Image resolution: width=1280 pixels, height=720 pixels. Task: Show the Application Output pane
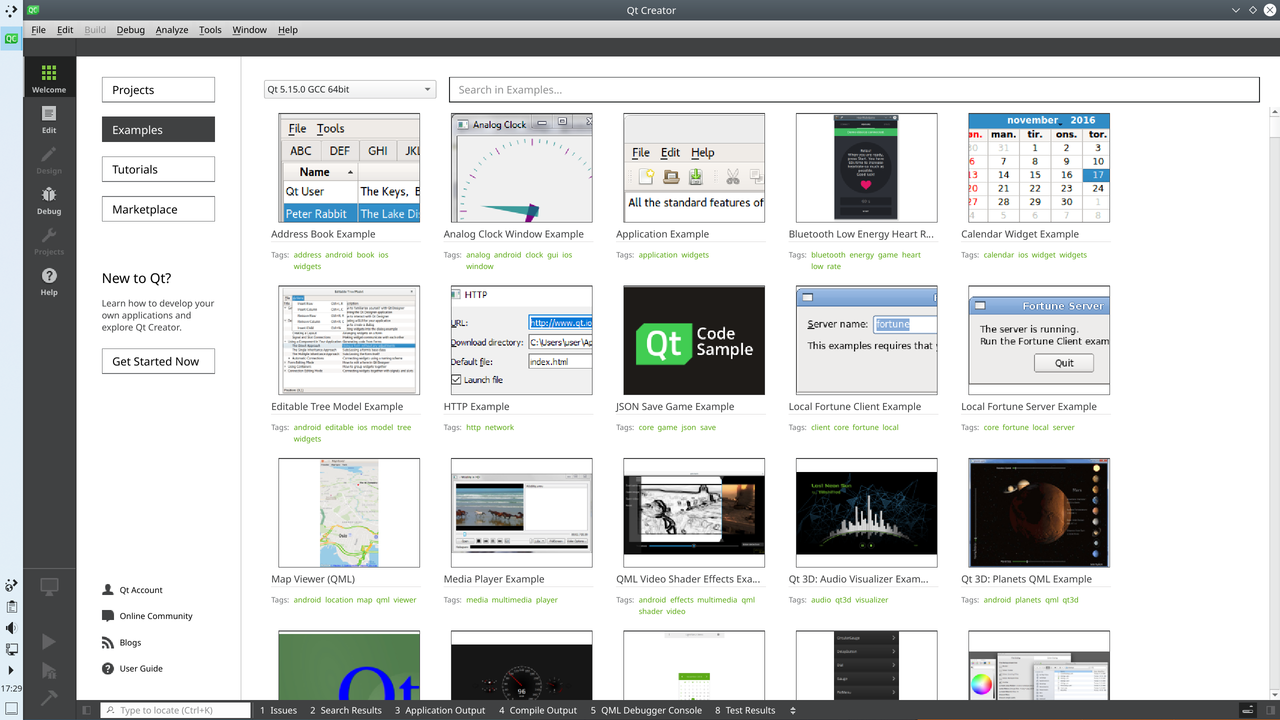point(440,710)
